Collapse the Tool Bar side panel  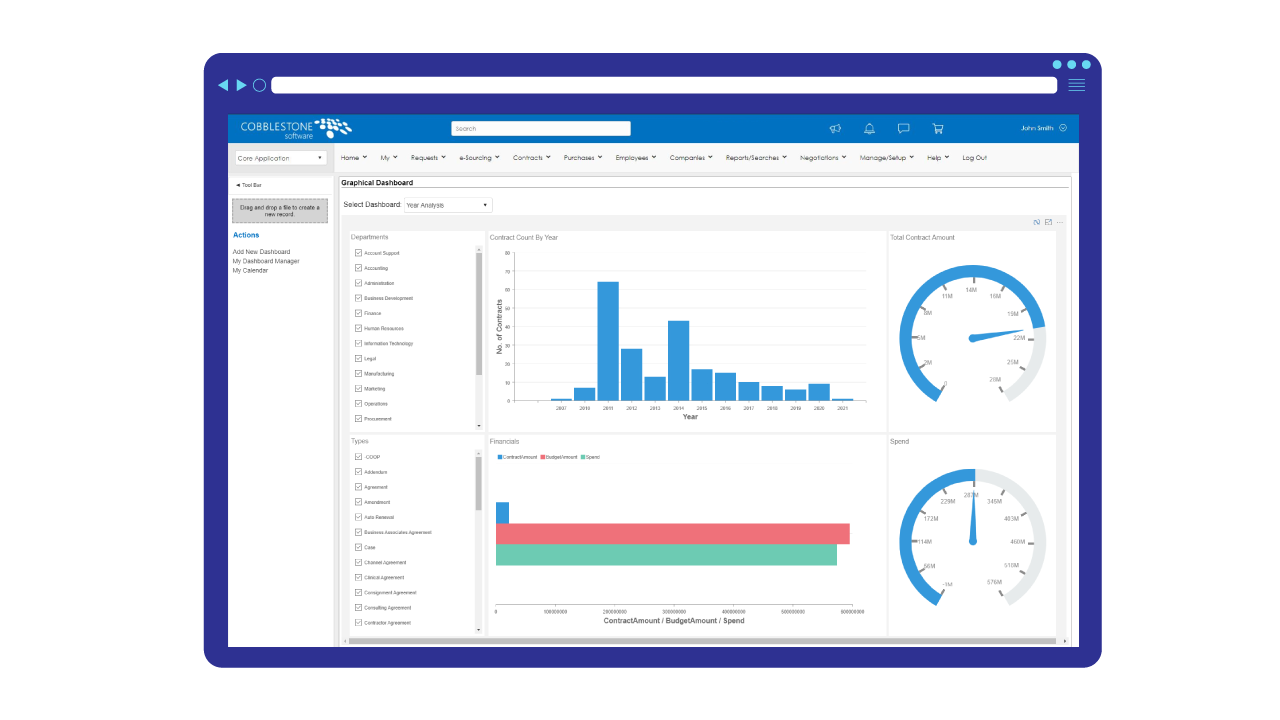coord(249,185)
